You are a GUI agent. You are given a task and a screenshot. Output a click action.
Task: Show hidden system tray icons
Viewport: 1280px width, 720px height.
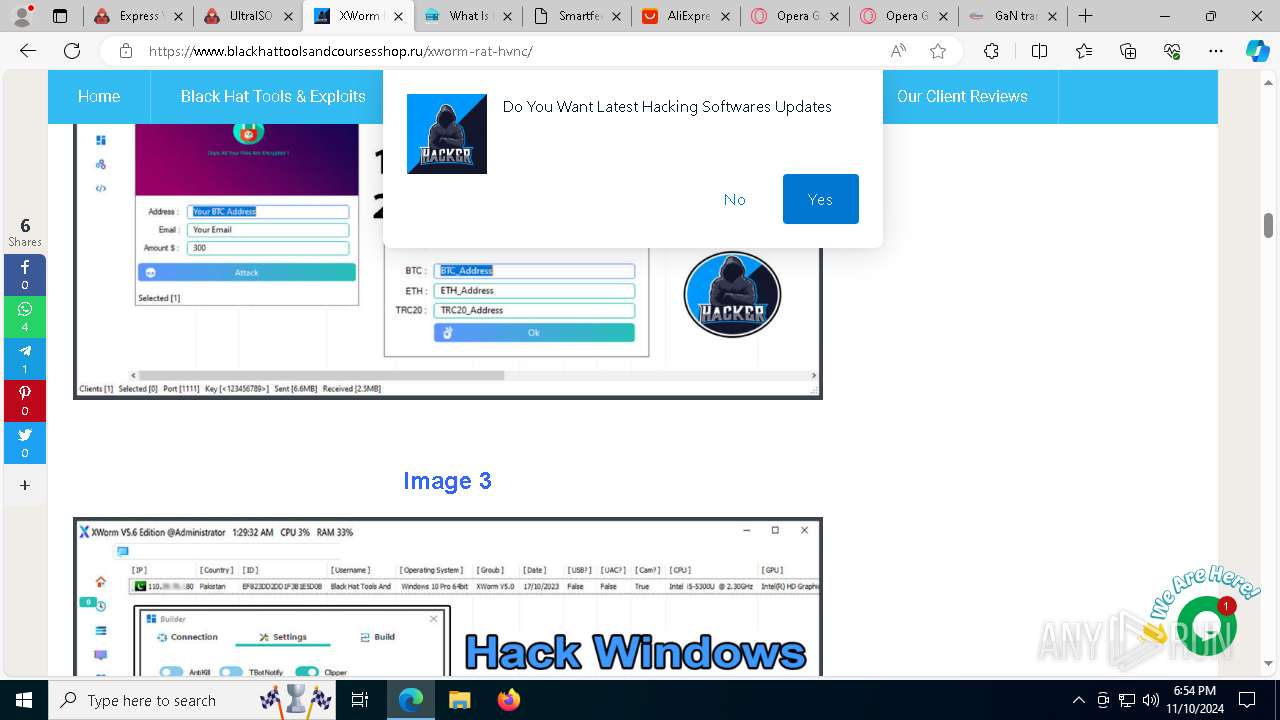(1078, 700)
